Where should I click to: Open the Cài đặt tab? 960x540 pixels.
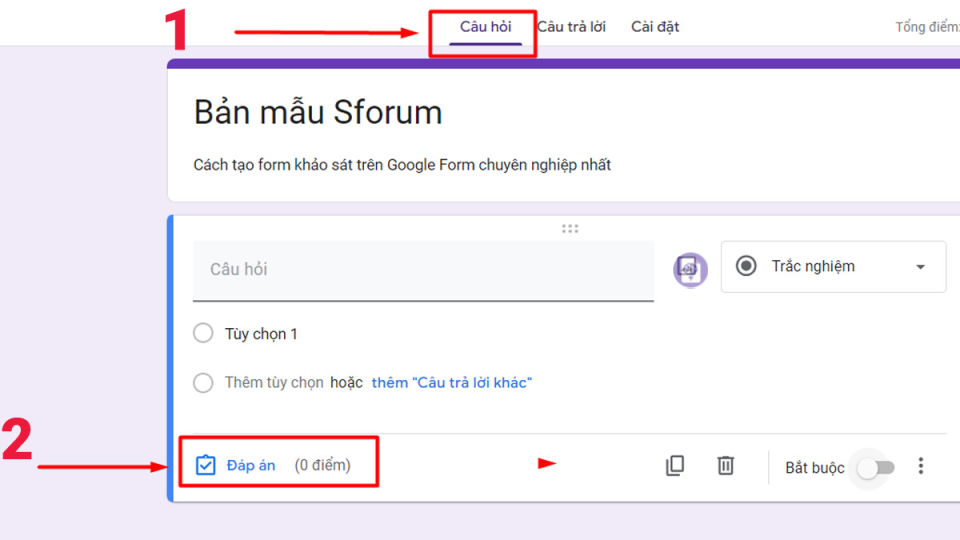655,27
